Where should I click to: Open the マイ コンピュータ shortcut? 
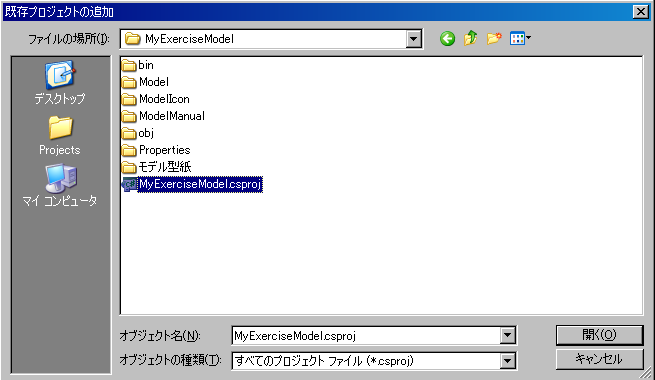pyautogui.click(x=60, y=185)
